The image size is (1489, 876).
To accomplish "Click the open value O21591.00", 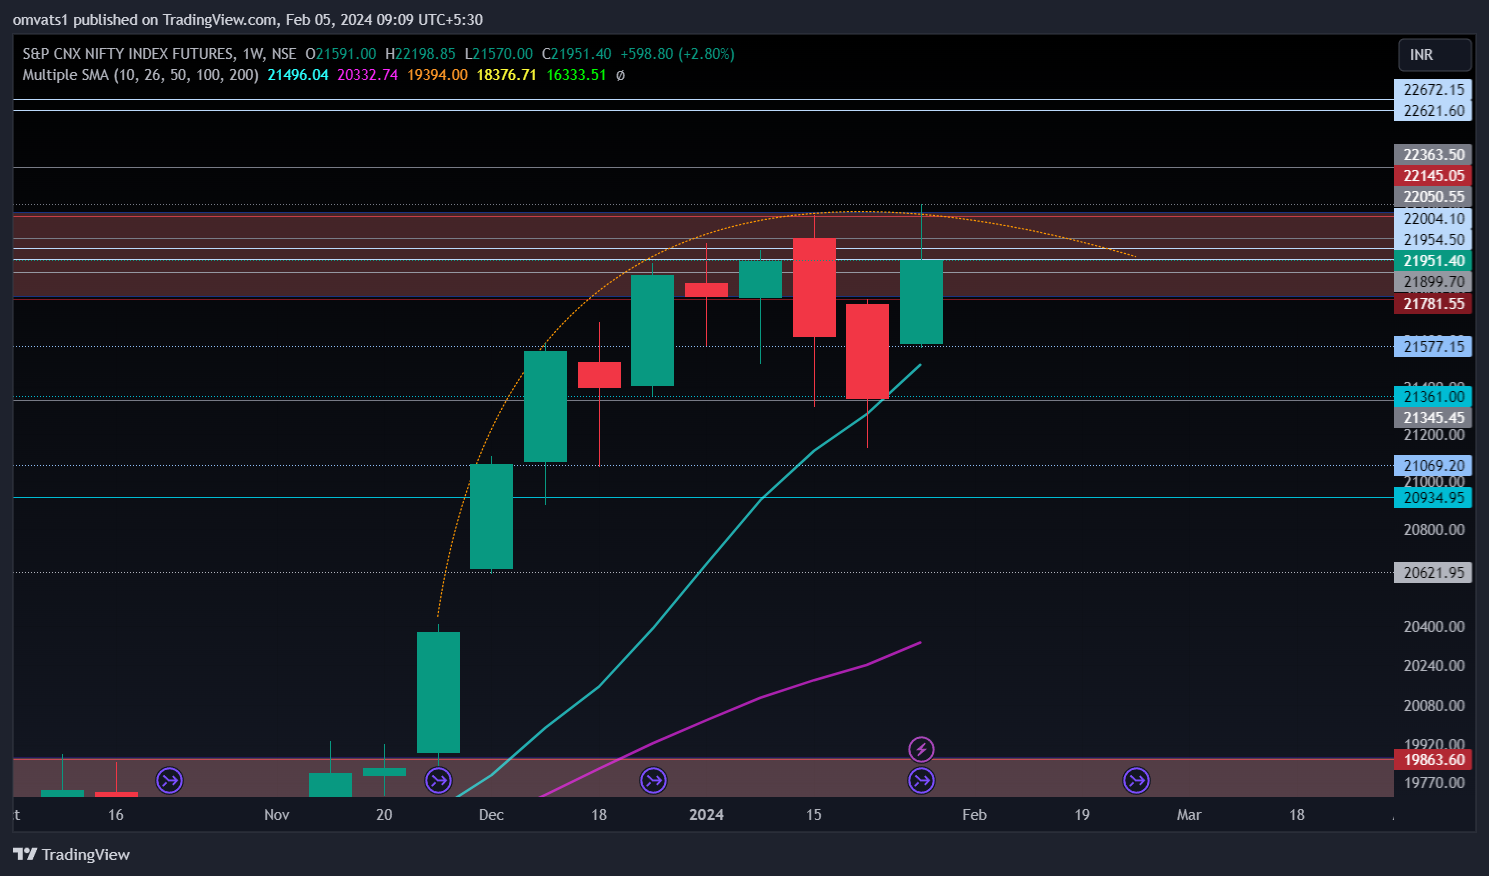I will click(x=341, y=54).
